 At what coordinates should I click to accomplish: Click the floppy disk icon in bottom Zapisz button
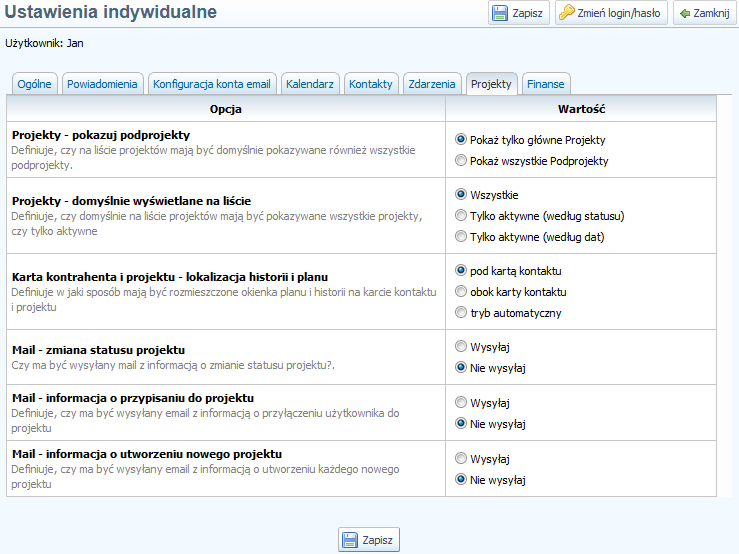[x=350, y=540]
